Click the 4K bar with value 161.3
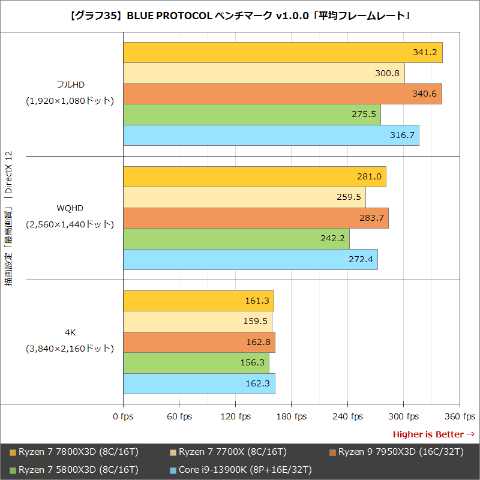480x480 pixels. point(199,301)
